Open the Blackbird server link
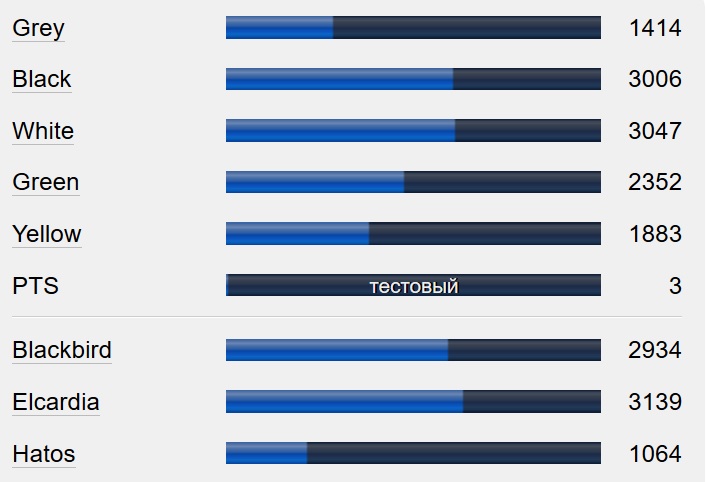 click(x=62, y=350)
